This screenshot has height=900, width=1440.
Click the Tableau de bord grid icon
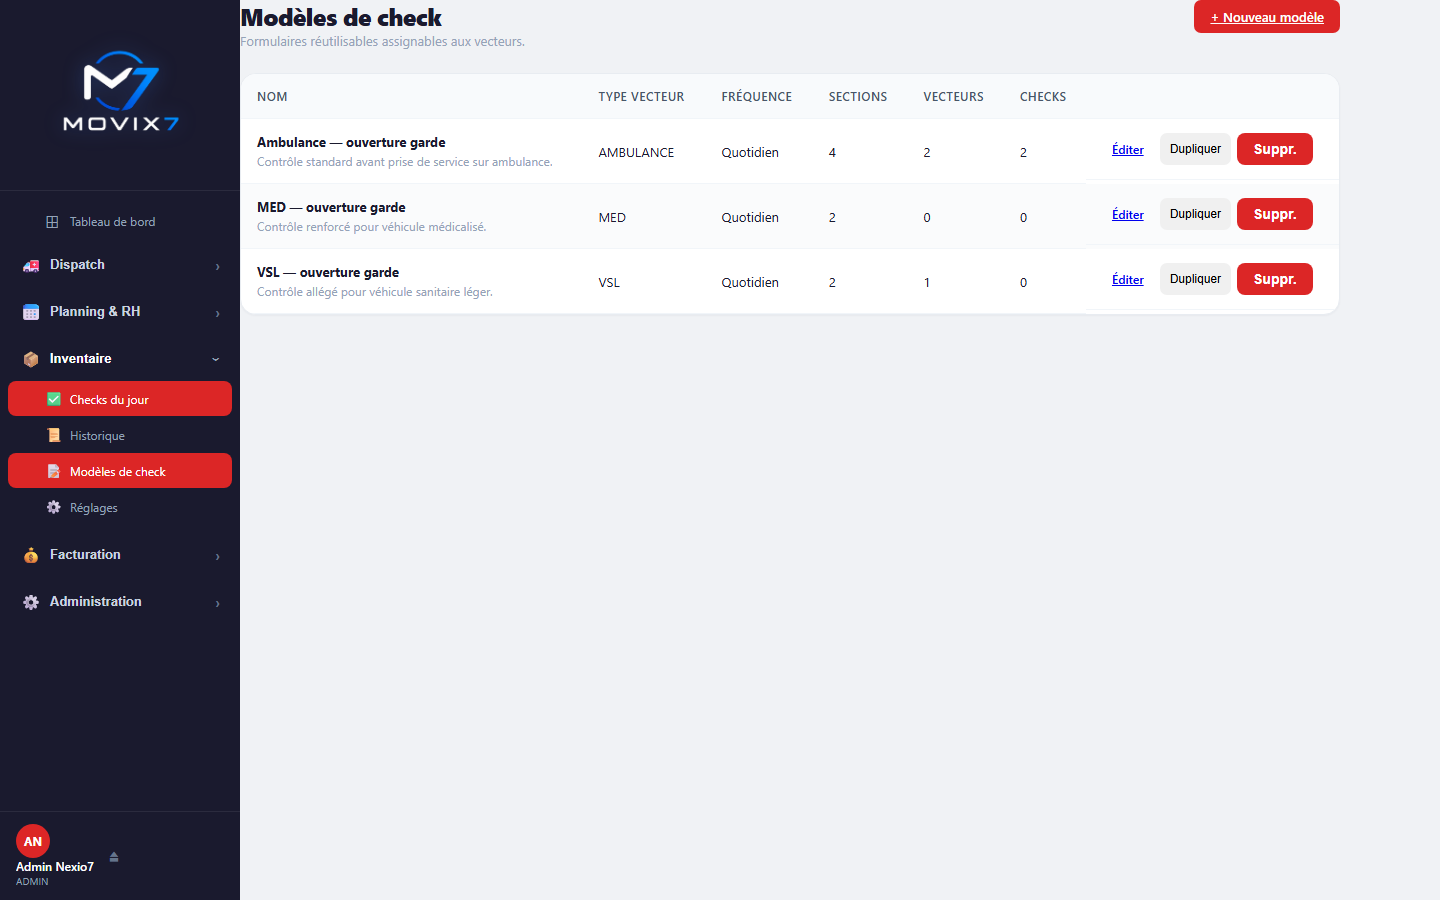click(x=52, y=222)
